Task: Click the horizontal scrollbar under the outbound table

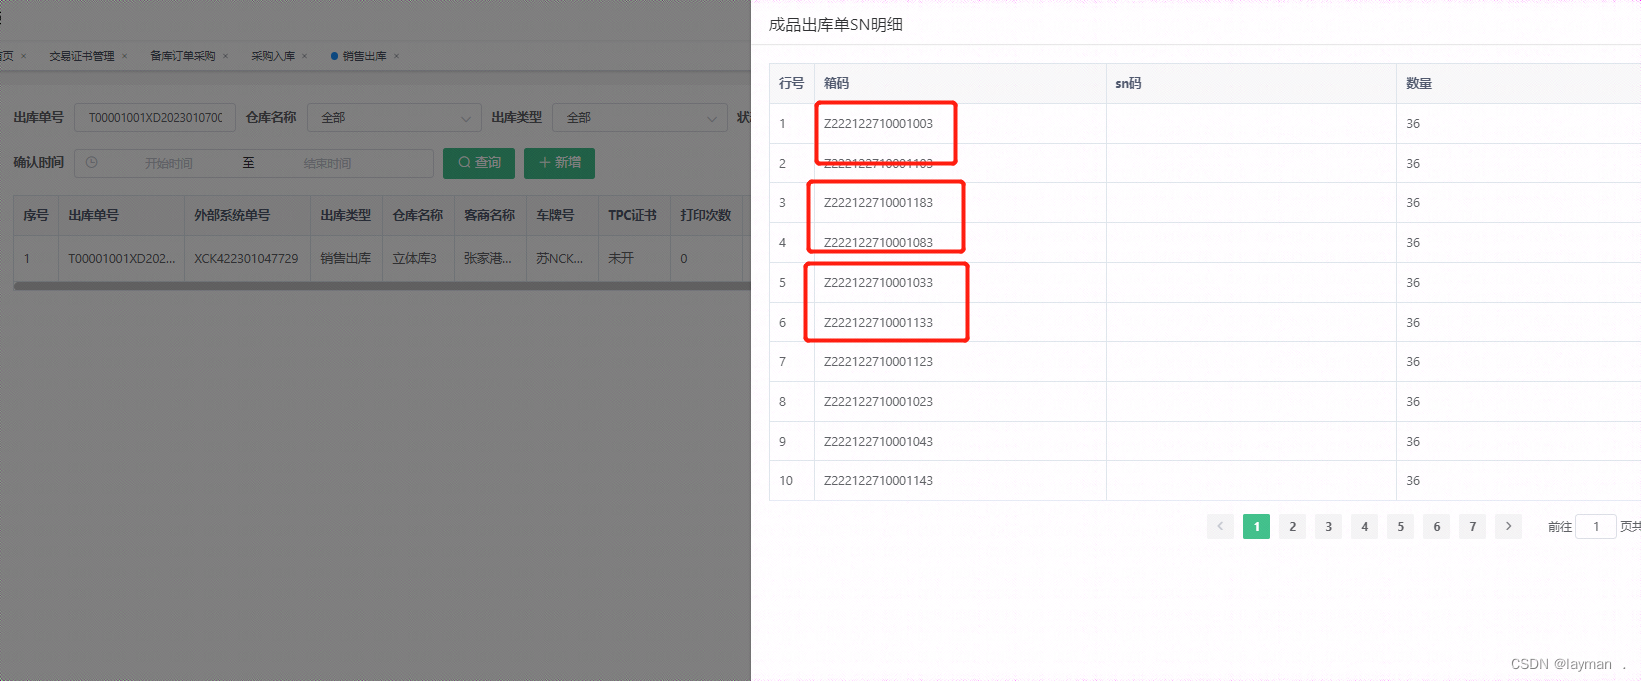Action: (x=382, y=286)
